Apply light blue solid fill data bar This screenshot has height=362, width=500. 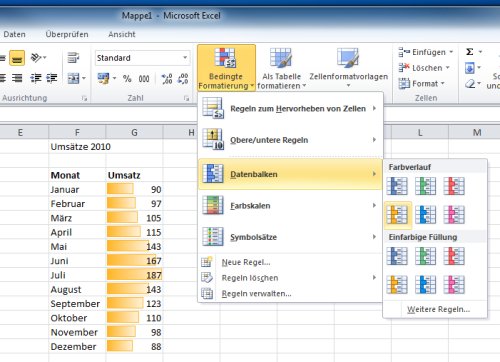click(x=425, y=285)
